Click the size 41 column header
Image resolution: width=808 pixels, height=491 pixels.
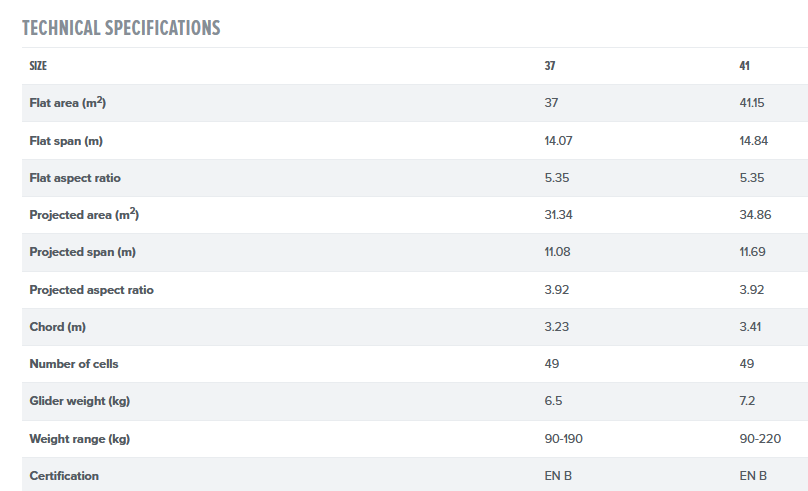pyautogui.click(x=745, y=66)
